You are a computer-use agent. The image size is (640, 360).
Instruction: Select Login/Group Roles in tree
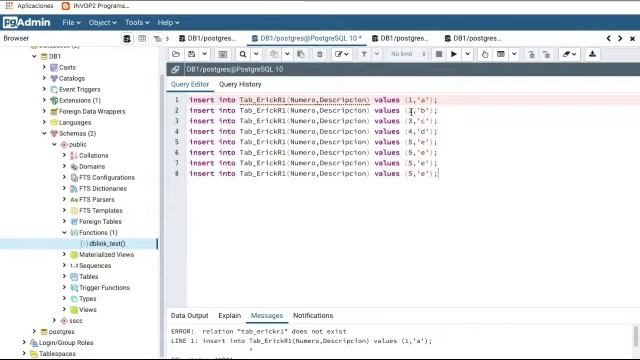pyautogui.click(x=66, y=343)
